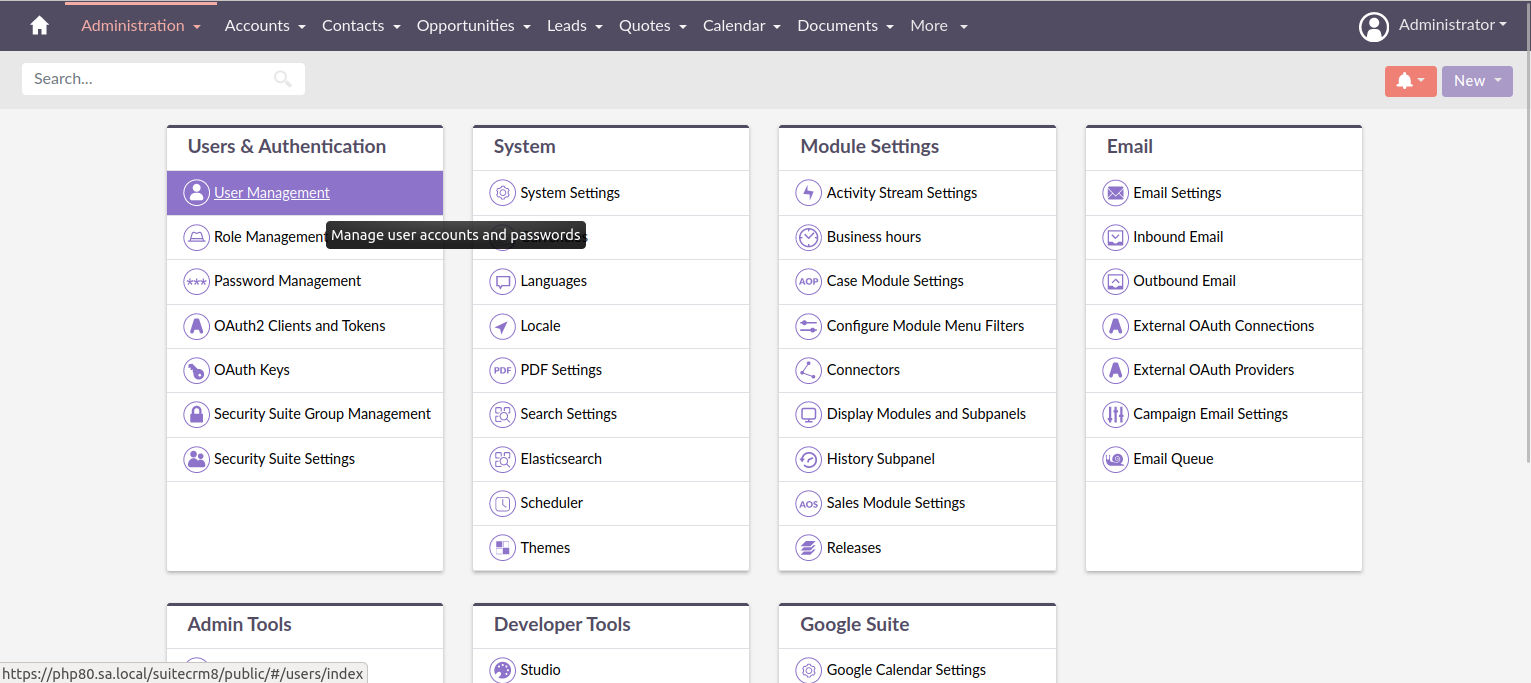Click the Email Queue envelope icon
This screenshot has height=683, width=1531.
[x=1115, y=459]
